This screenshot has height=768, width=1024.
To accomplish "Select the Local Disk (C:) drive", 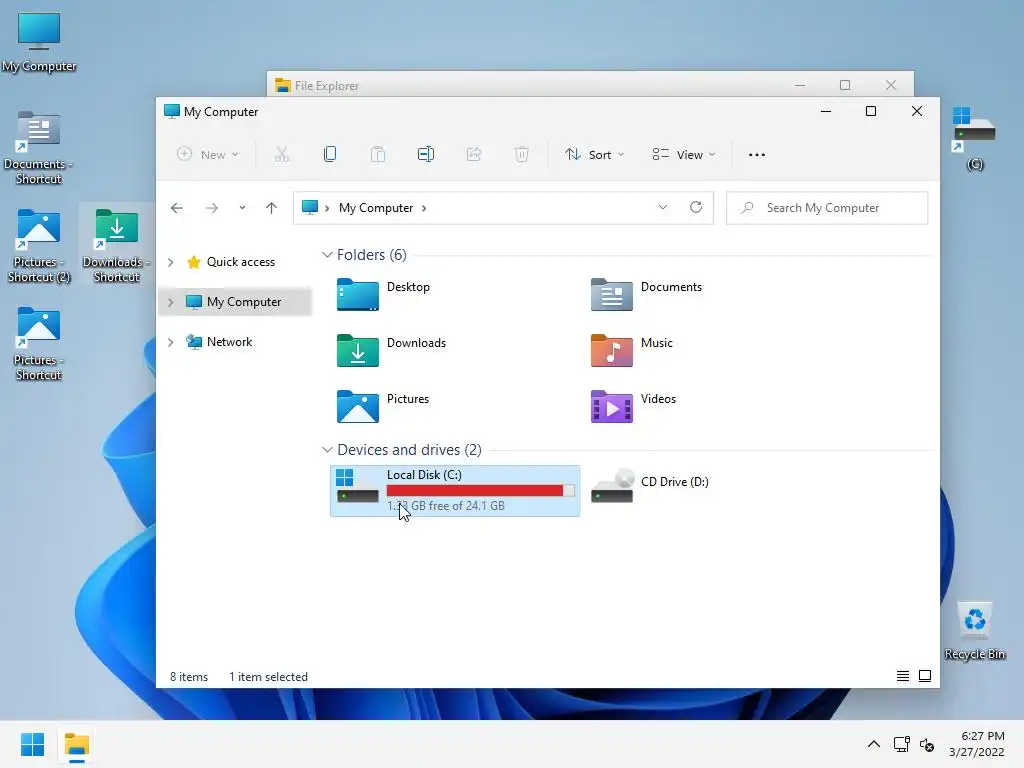I will (x=455, y=490).
